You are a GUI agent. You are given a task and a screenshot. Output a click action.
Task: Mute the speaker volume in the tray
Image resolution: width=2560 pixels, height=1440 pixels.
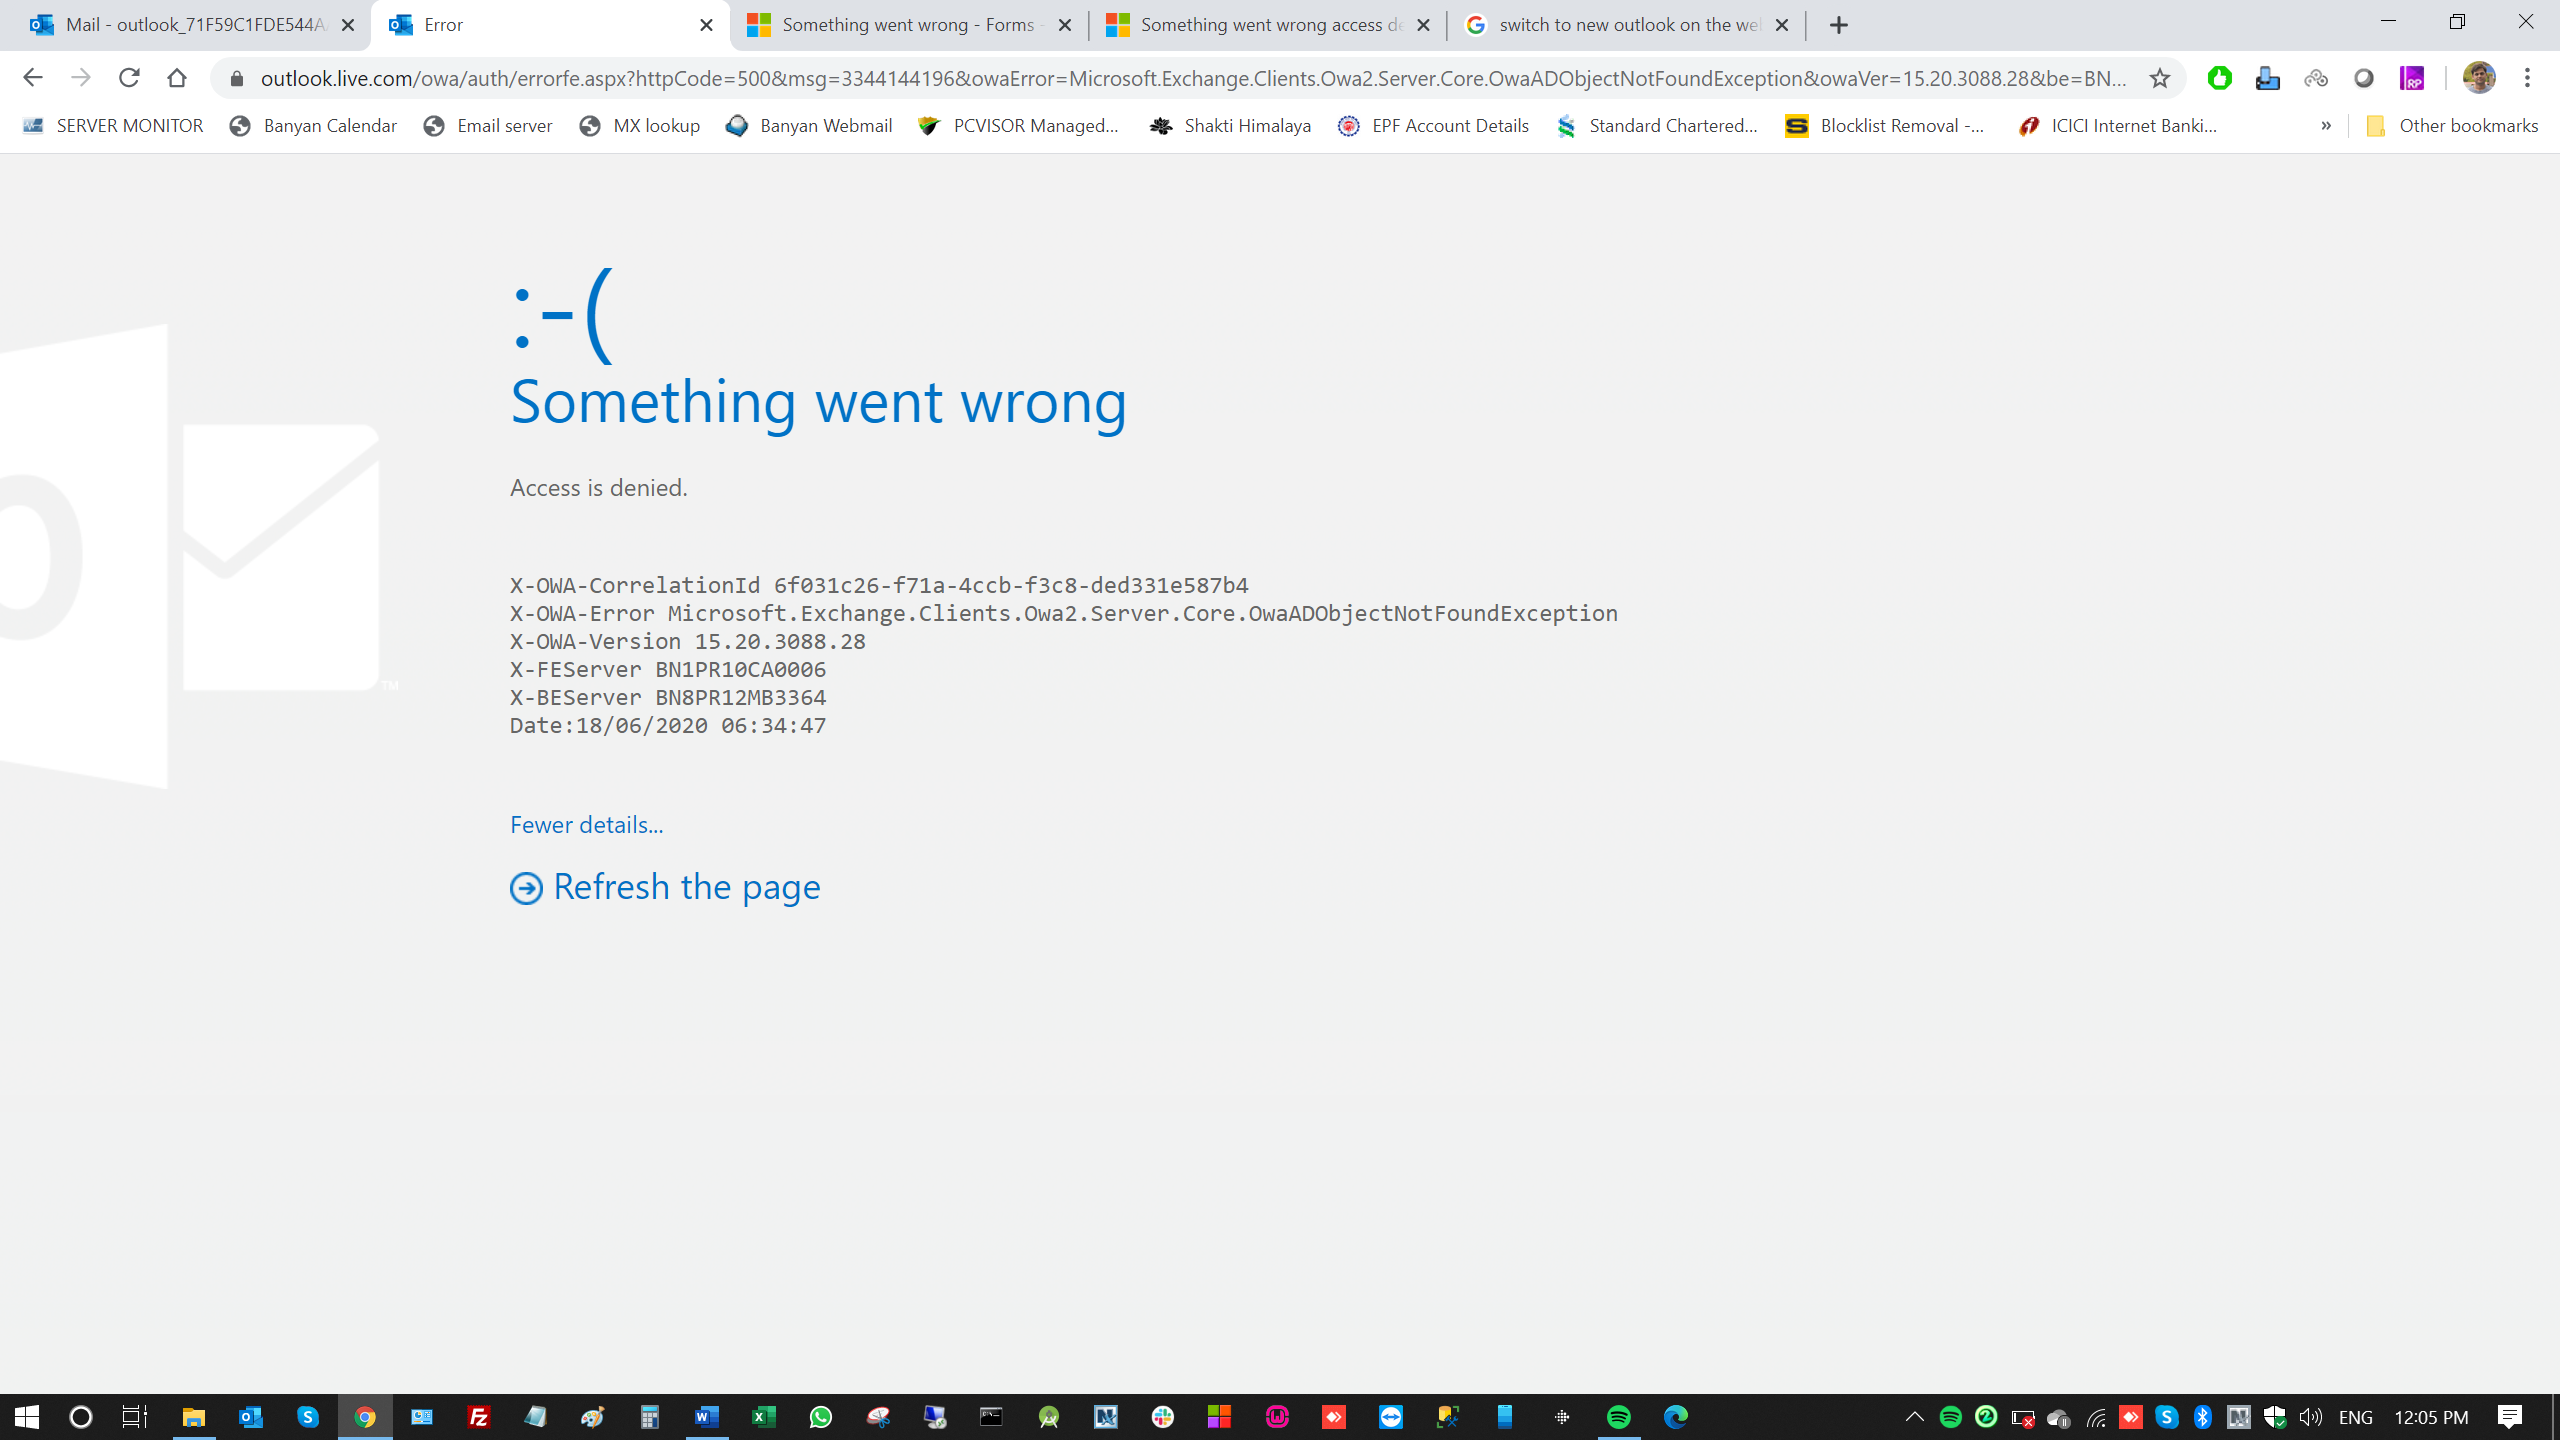[x=2309, y=1416]
